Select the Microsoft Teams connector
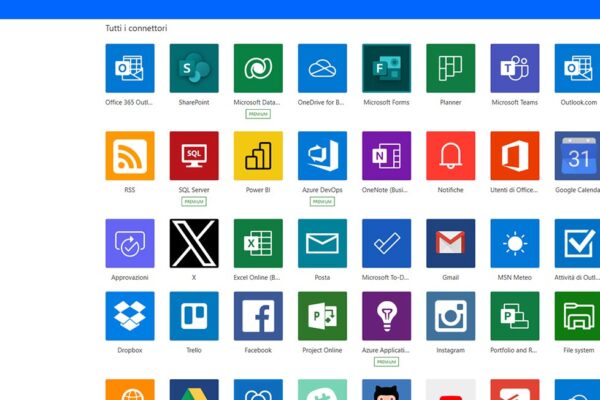The height and width of the screenshot is (400, 600). click(515, 68)
